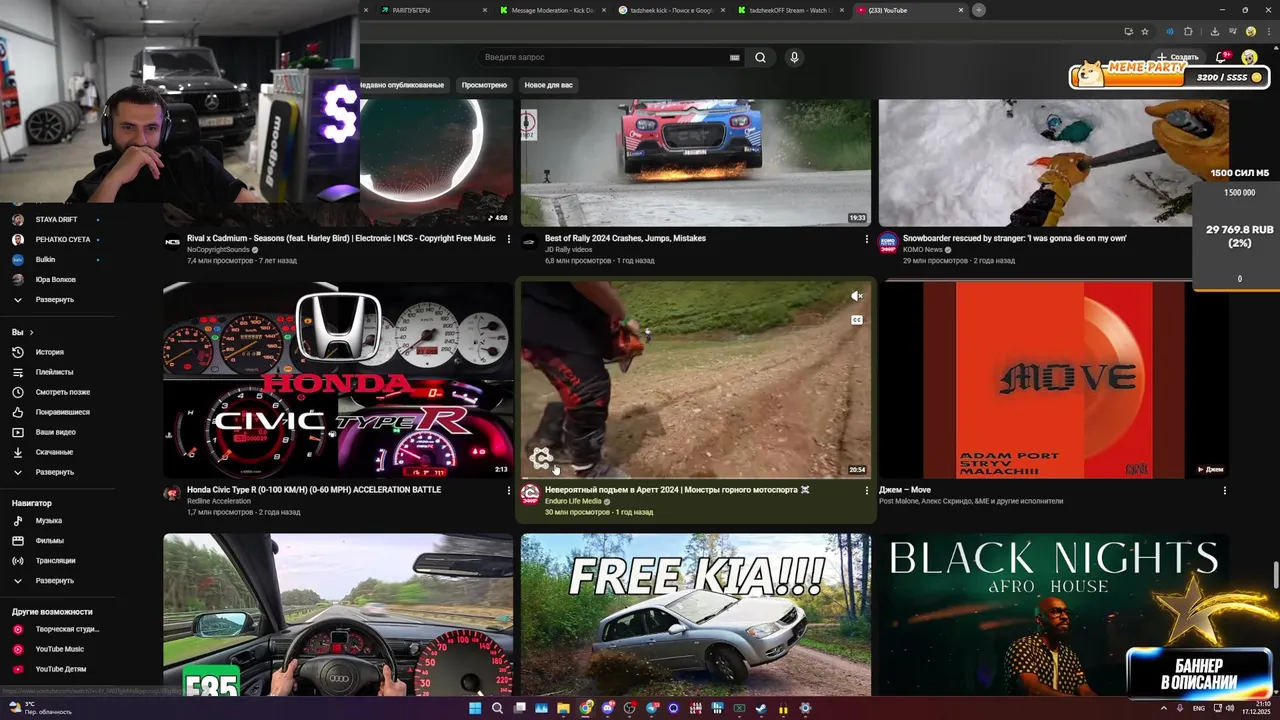The height and width of the screenshot is (720, 1280).
Task: Open Best of Rally 2024 thumbnail
Action: (x=695, y=162)
